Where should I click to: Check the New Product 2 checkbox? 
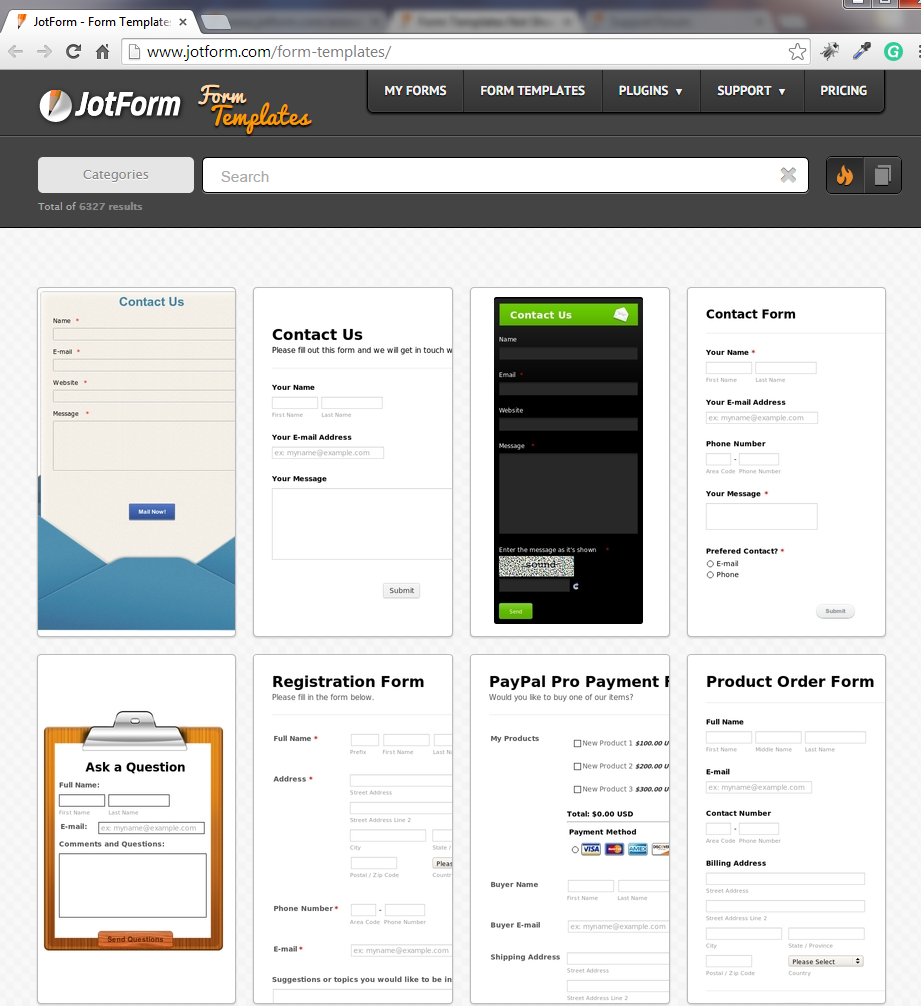click(577, 766)
